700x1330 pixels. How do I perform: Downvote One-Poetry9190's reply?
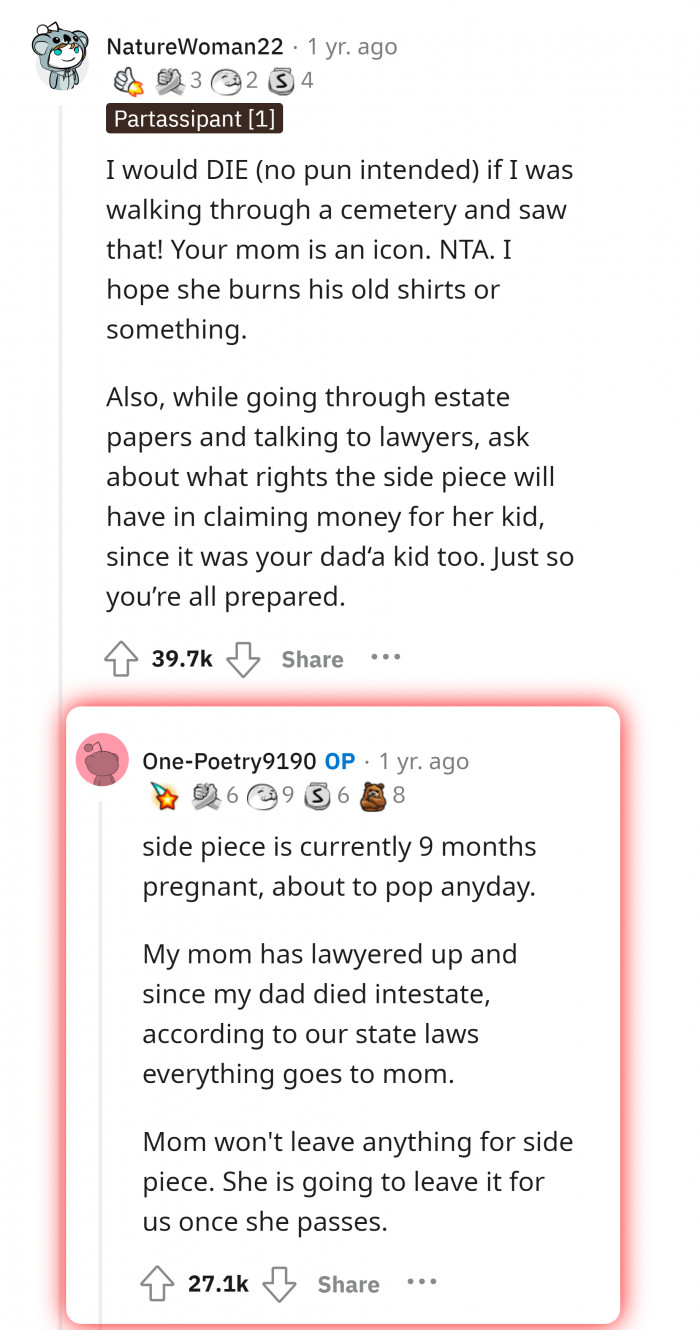(279, 1284)
